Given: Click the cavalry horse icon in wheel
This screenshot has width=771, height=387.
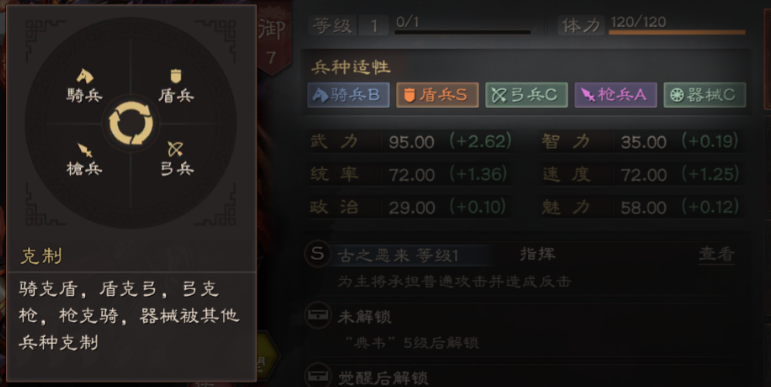Looking at the screenshot, I should click(85, 76).
